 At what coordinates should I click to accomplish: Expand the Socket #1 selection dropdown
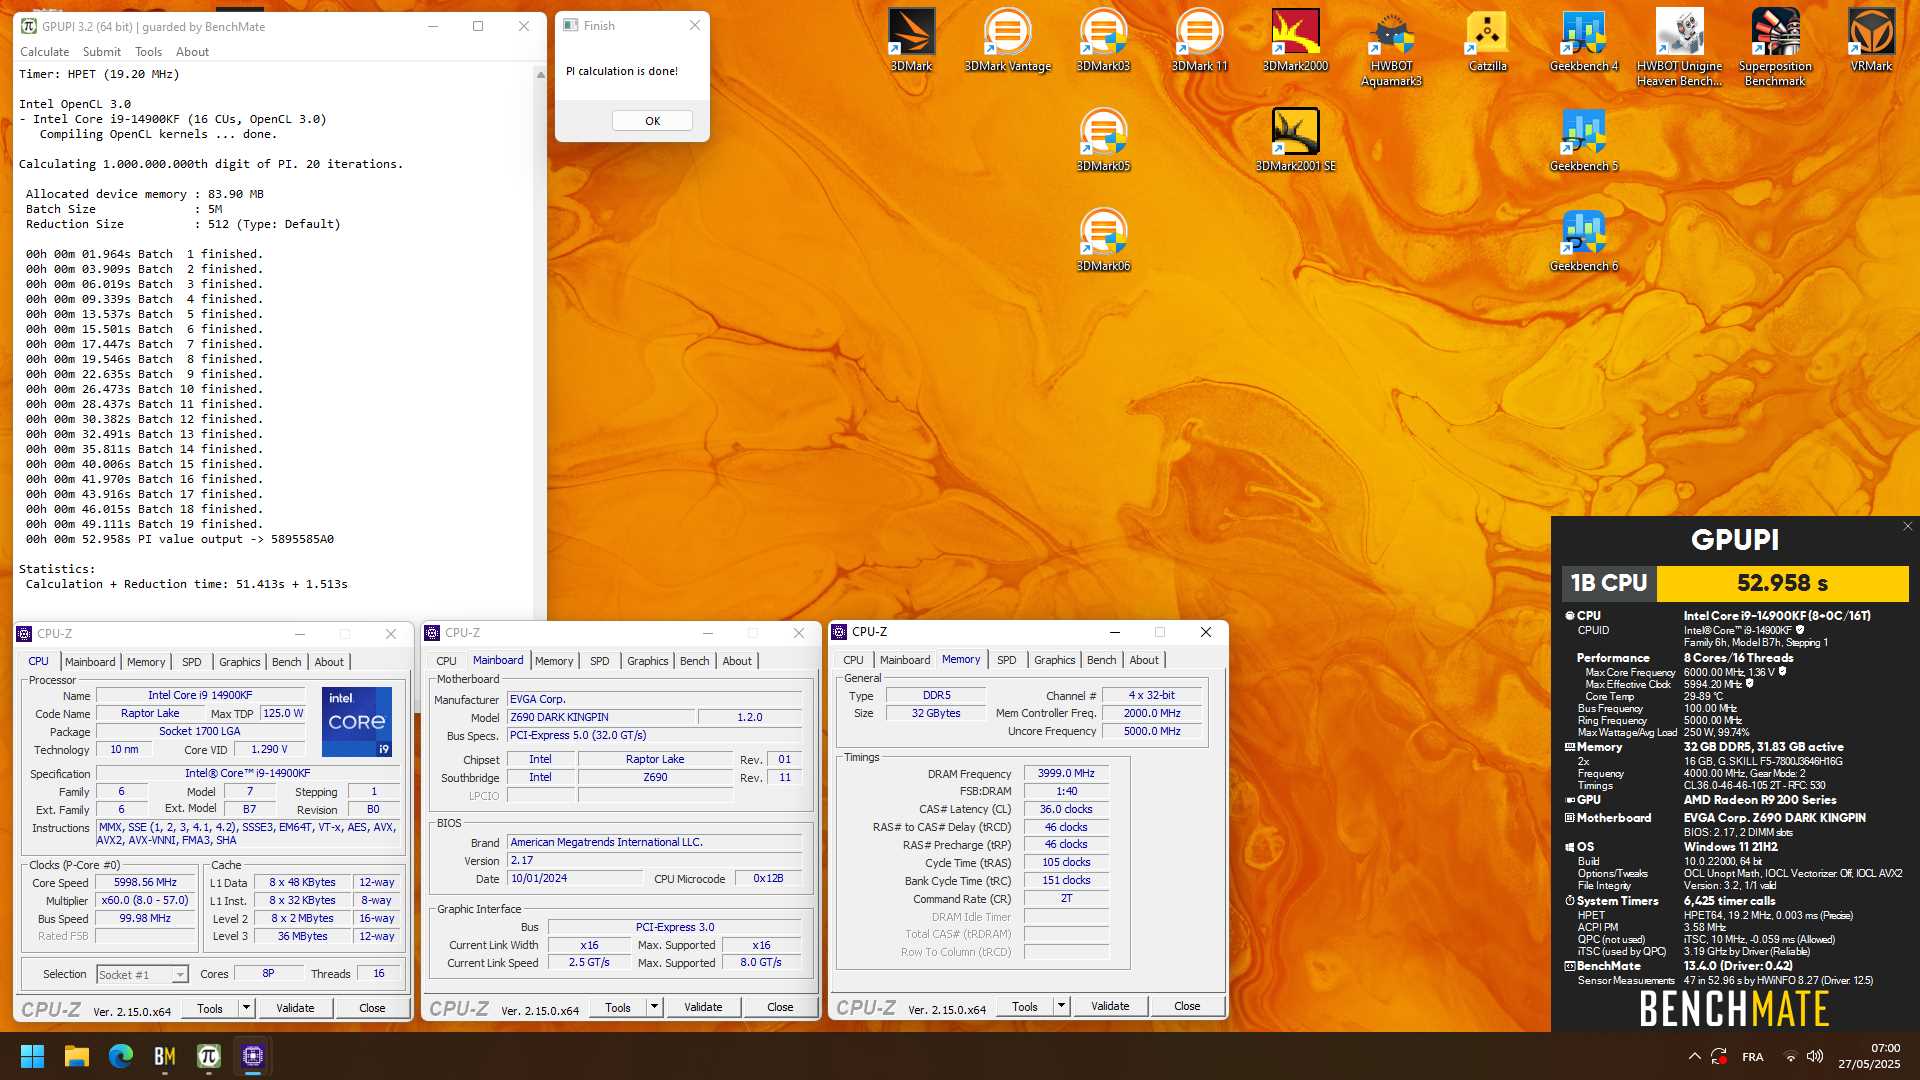click(x=179, y=975)
